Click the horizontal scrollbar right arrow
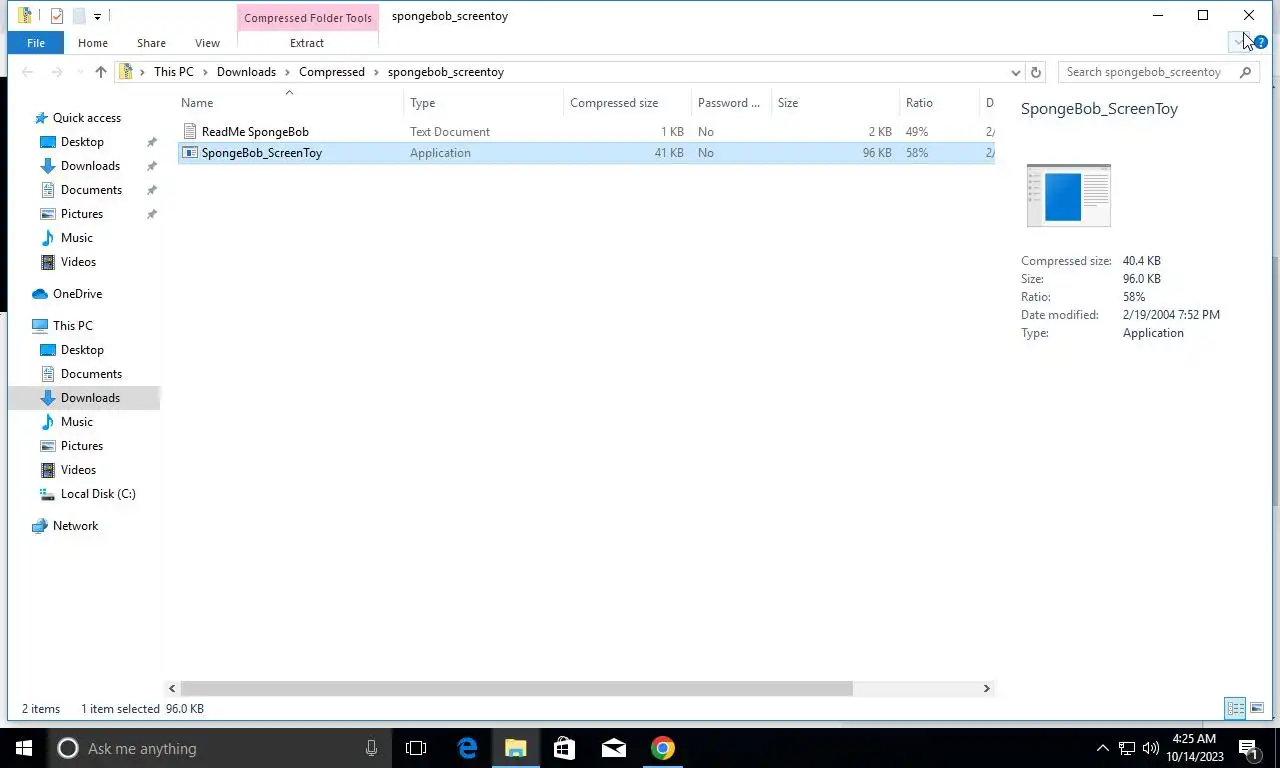This screenshot has width=1280, height=768. point(986,688)
